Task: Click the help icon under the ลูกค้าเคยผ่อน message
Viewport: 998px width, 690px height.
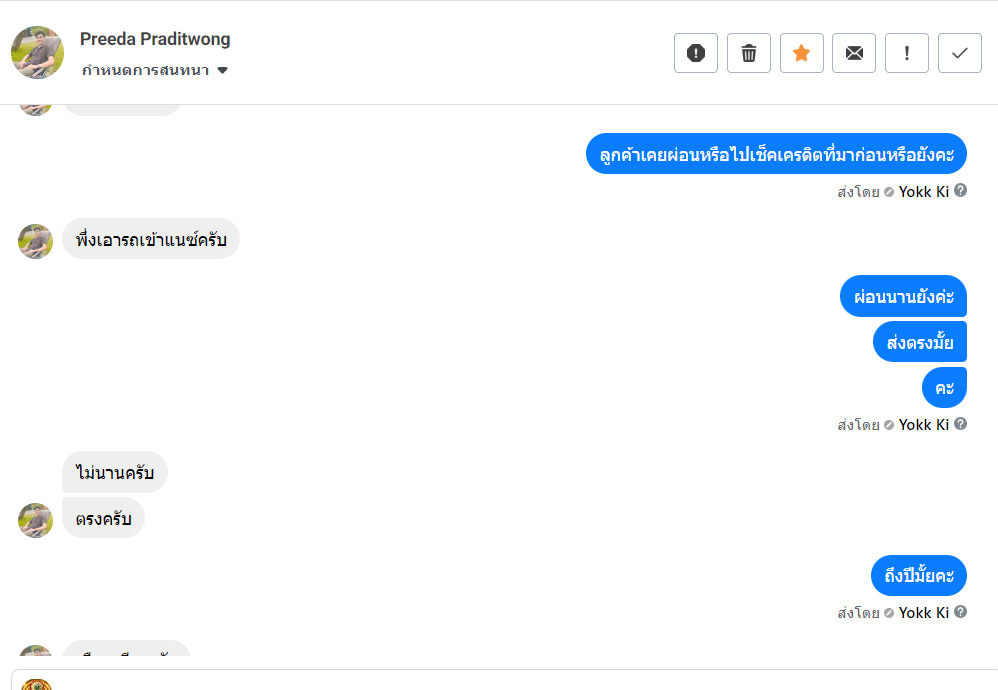Action: (x=961, y=190)
